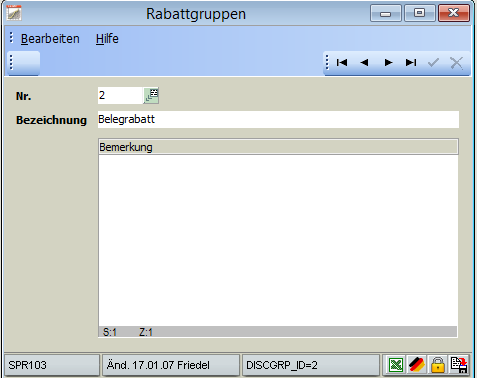Screen dimensions: 477x378
Task: Go to the first record
Action: tap(342, 62)
